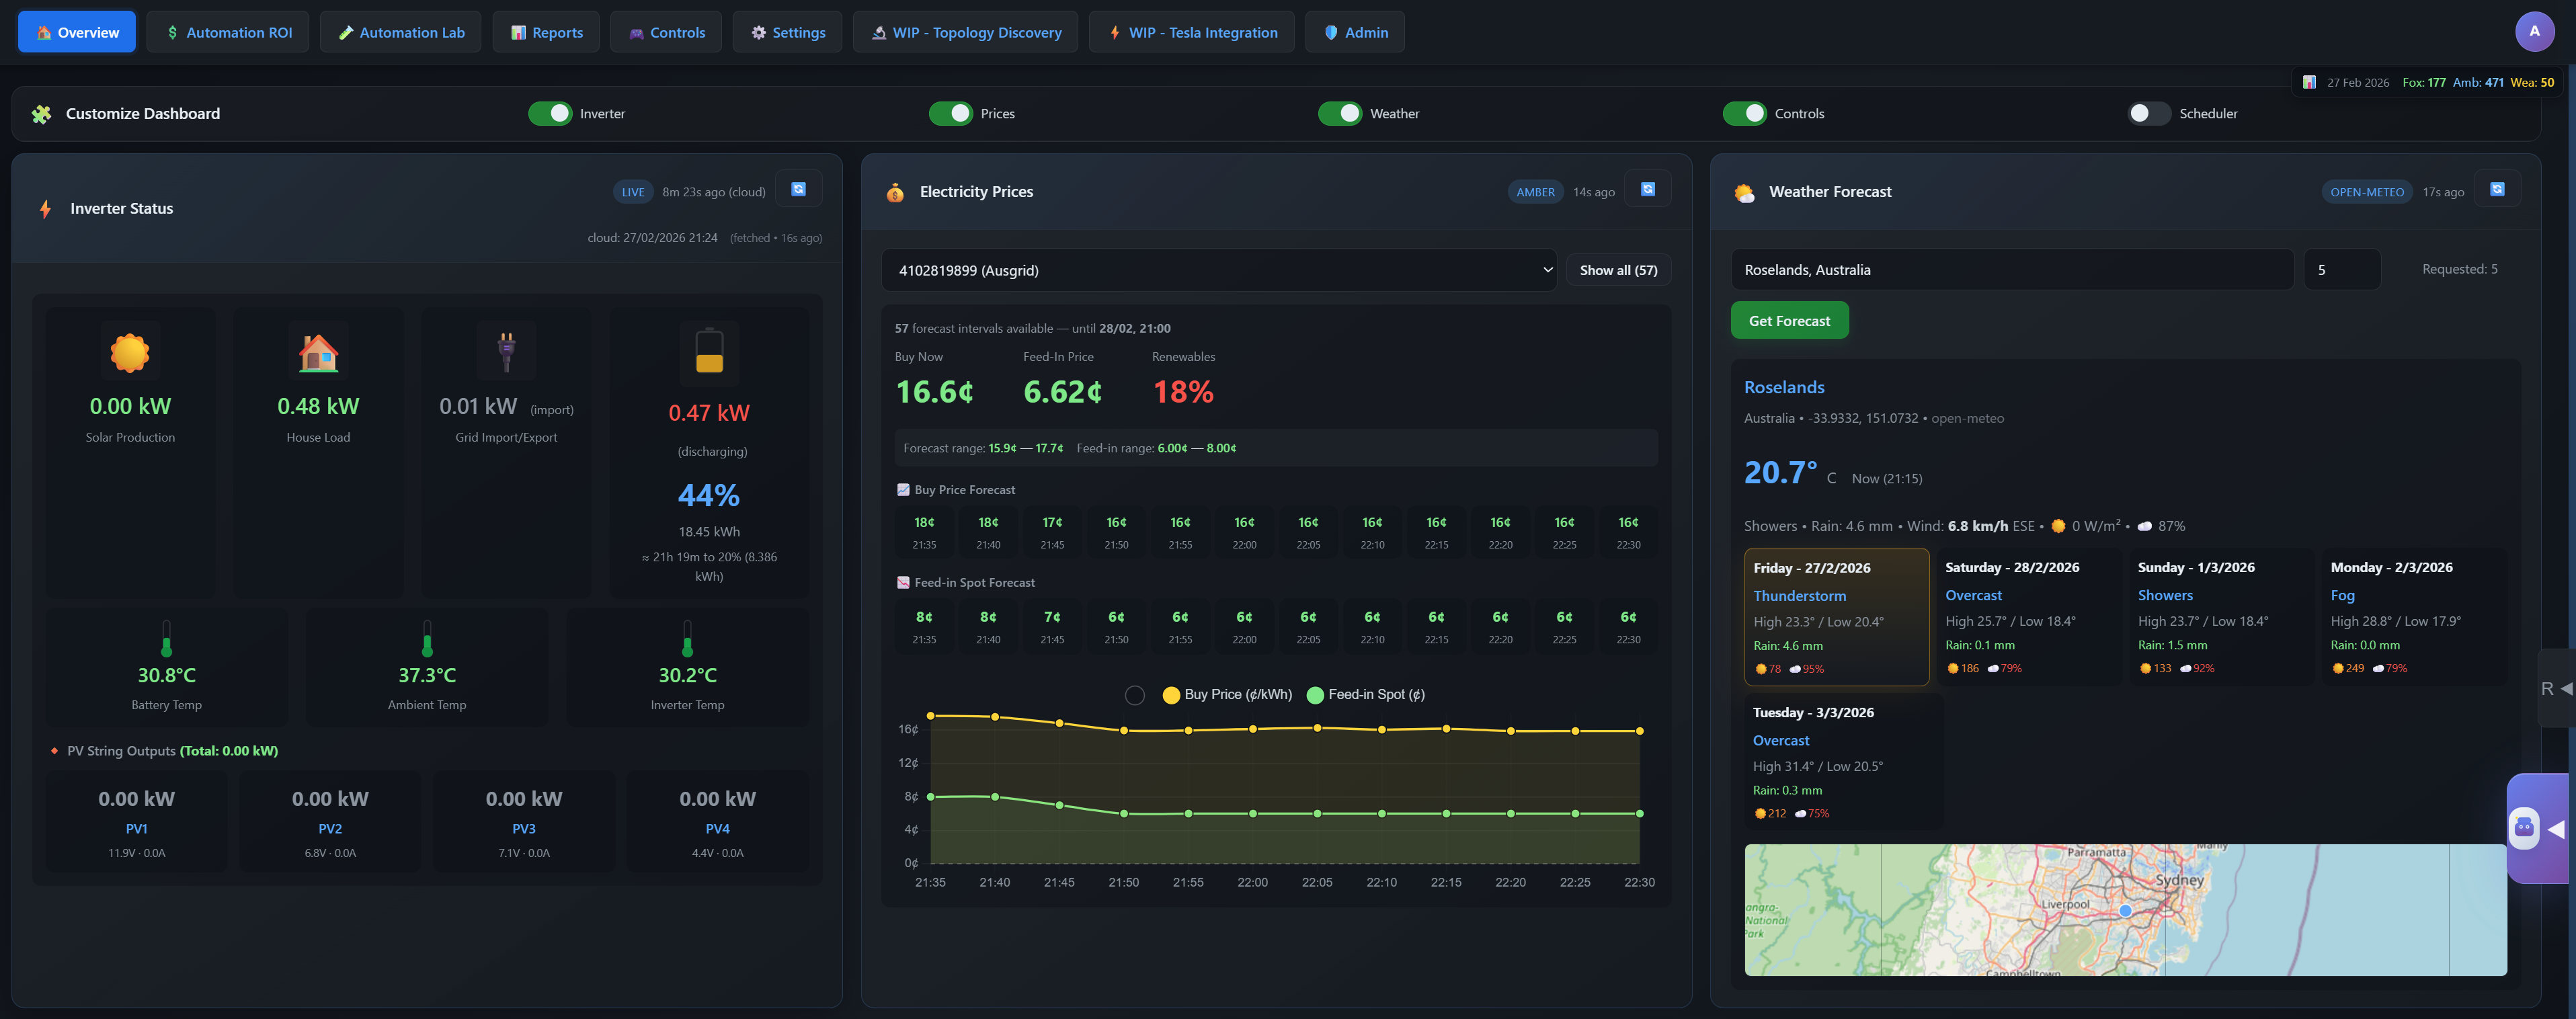Enable the Scheduler toggle
This screenshot has height=1019, width=2576.
pyautogui.click(x=2148, y=113)
